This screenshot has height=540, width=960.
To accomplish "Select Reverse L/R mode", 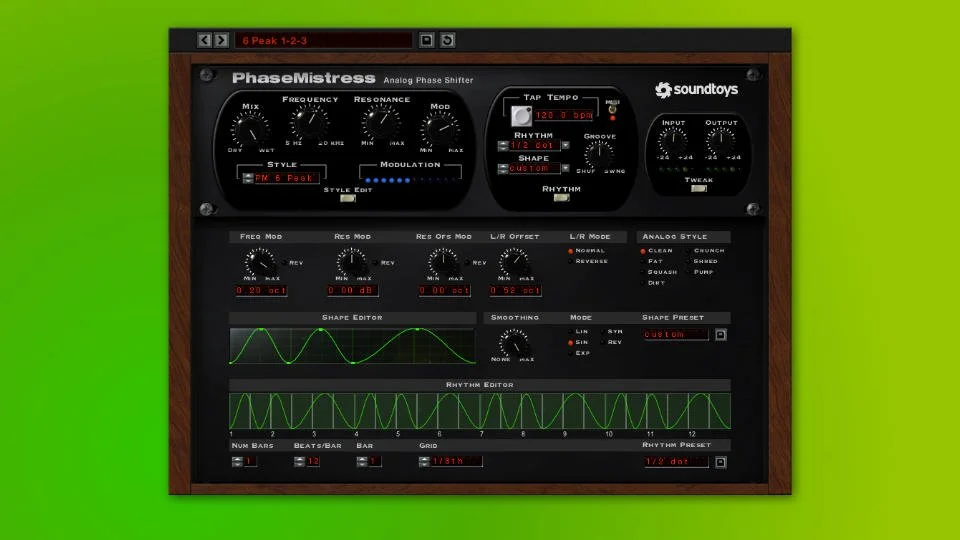I will tap(571, 261).
